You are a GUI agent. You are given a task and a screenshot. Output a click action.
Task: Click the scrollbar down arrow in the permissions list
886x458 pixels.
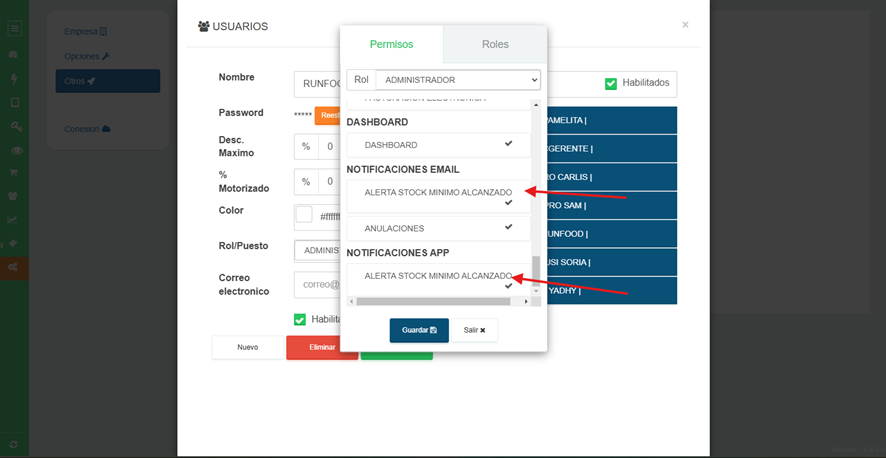click(536, 291)
